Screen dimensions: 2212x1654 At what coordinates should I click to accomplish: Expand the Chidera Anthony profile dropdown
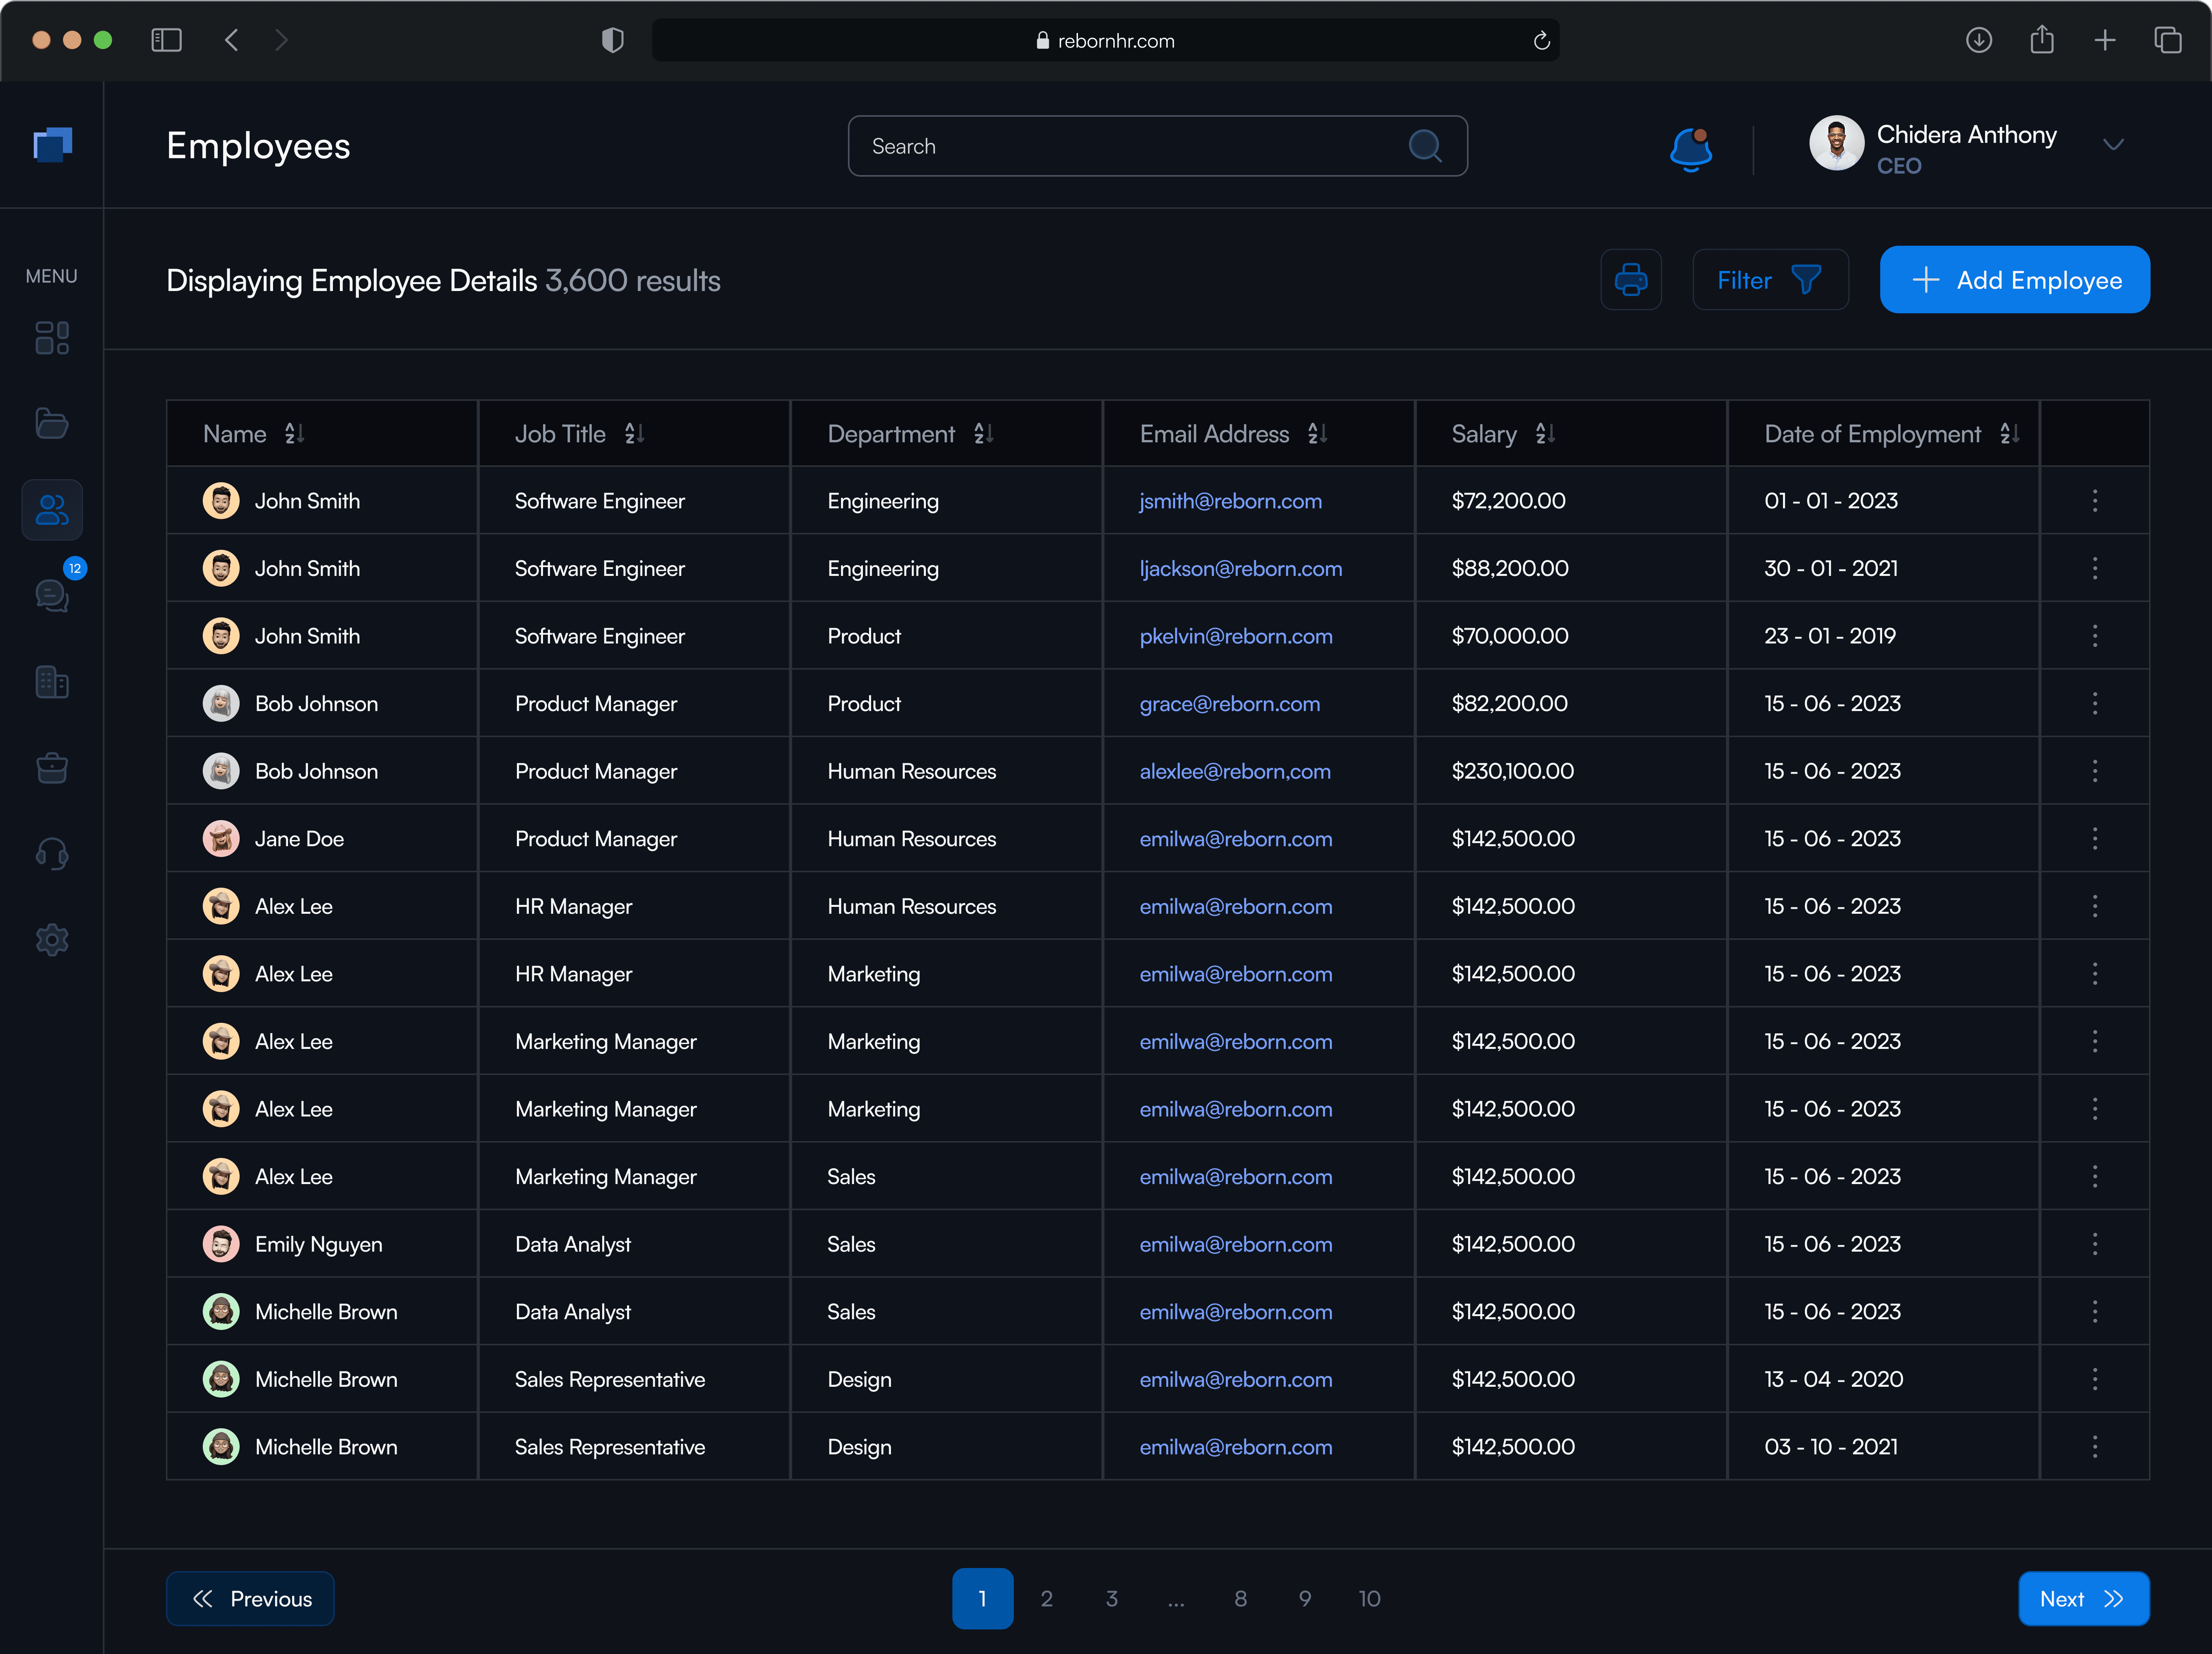pos(2113,145)
